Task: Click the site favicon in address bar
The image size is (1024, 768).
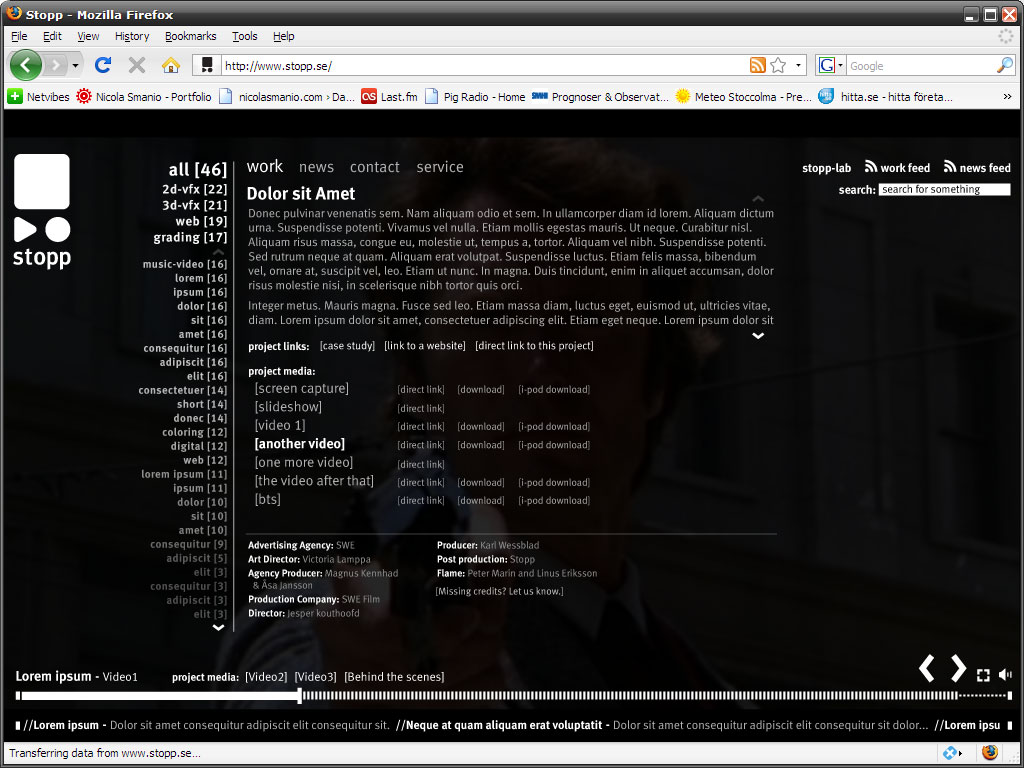Action: click(207, 65)
